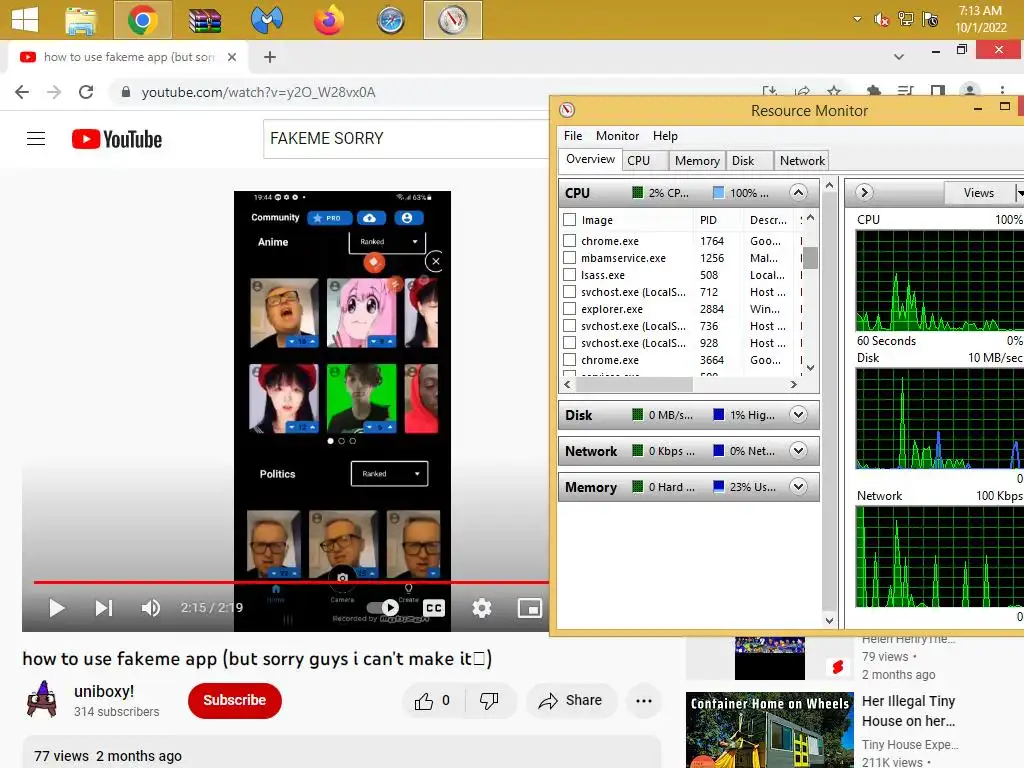Open Container Home on Wheels thumbnail

tap(770, 730)
